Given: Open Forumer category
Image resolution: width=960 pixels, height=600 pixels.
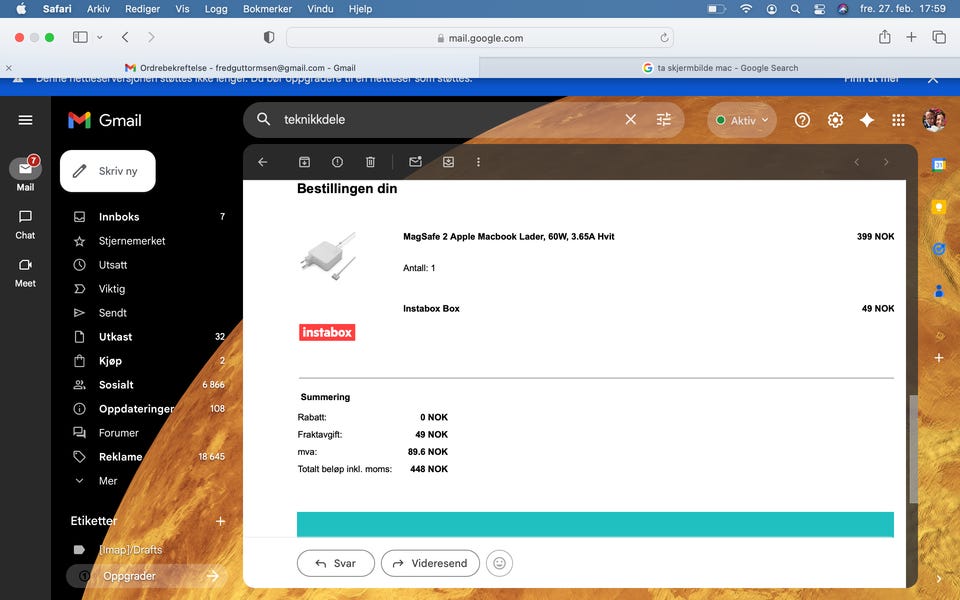Looking at the screenshot, I should pyautogui.click(x=149, y=433).
